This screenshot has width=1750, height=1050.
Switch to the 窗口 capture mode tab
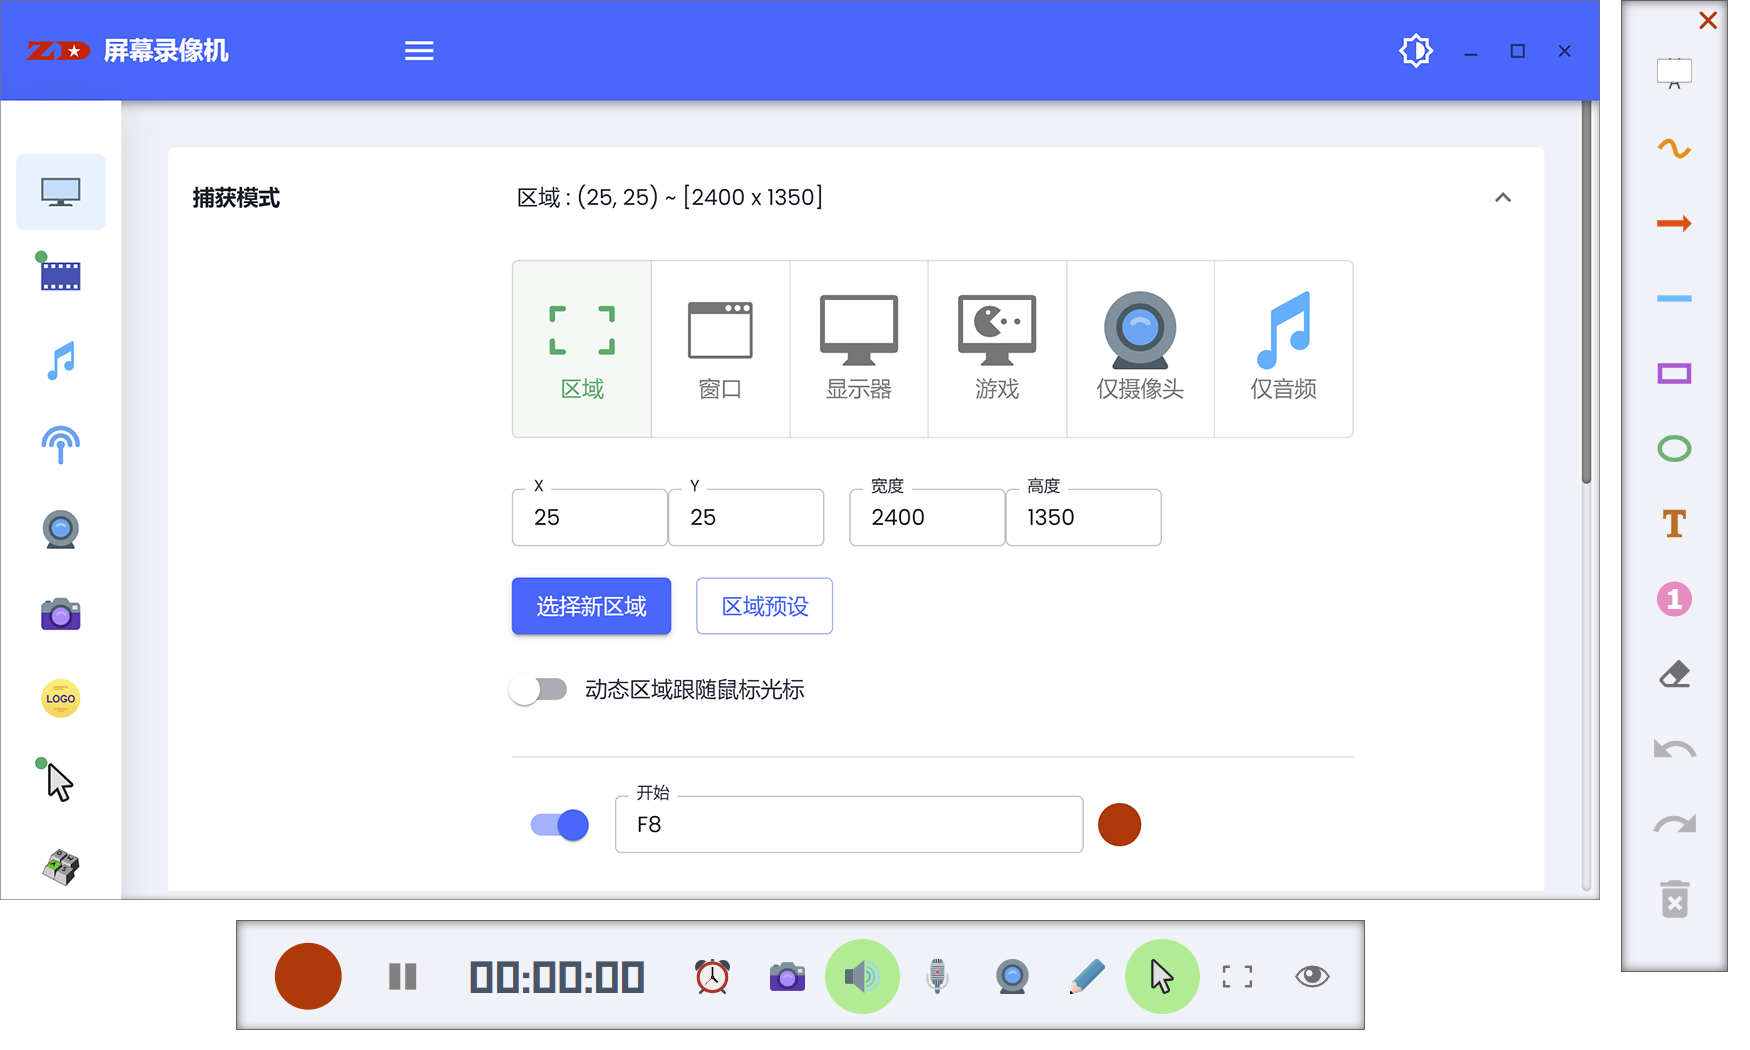coord(720,348)
